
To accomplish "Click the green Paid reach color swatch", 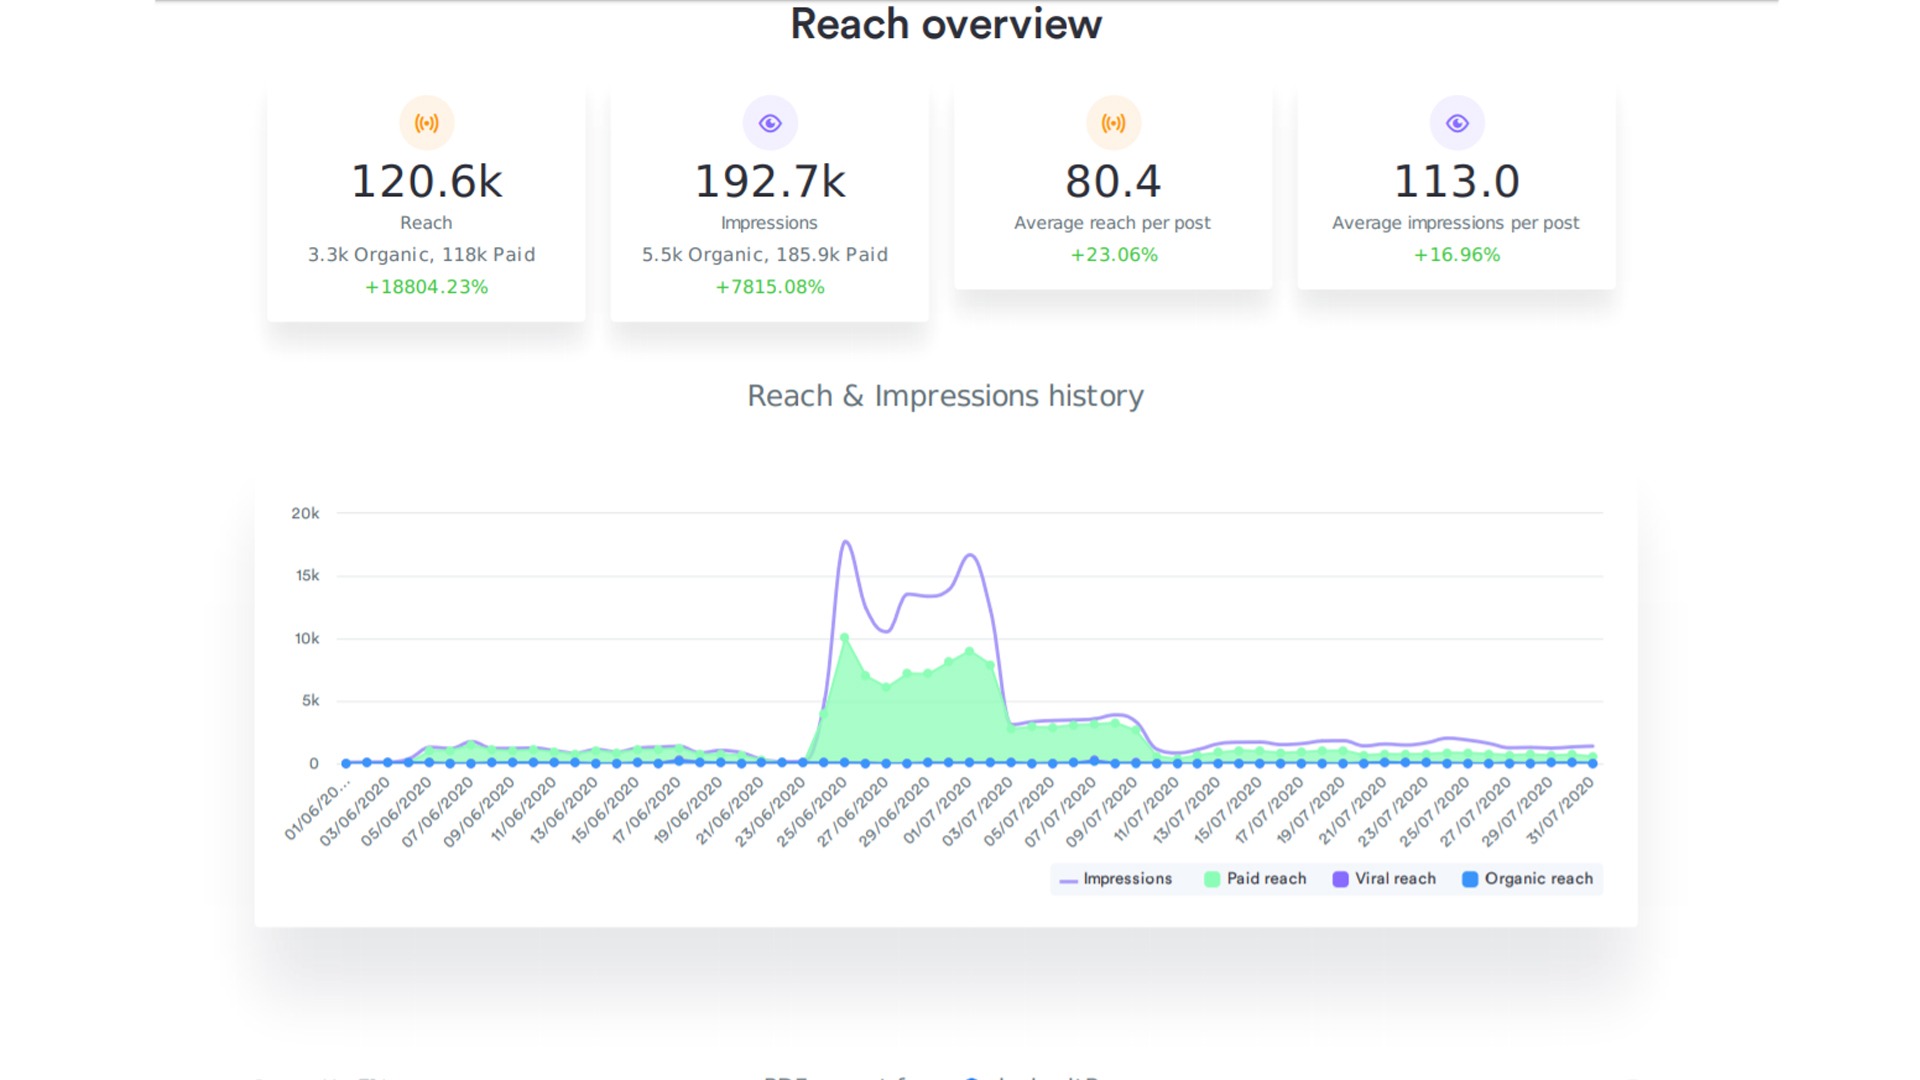I will coord(1212,879).
